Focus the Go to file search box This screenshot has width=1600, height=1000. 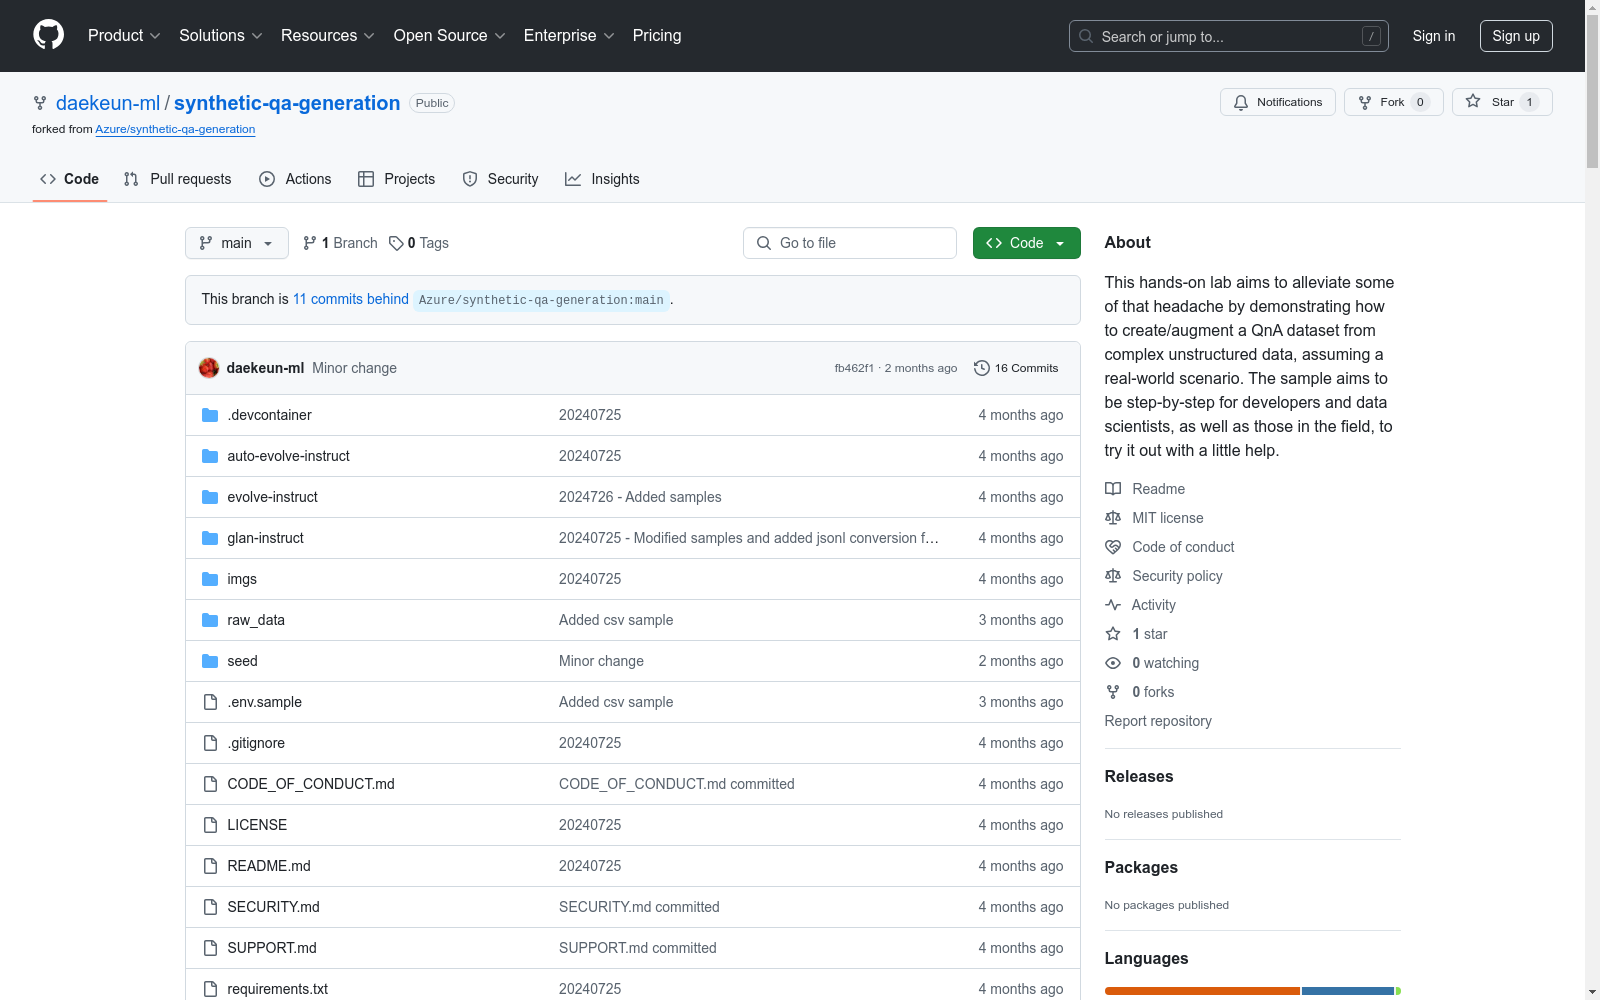(x=850, y=243)
